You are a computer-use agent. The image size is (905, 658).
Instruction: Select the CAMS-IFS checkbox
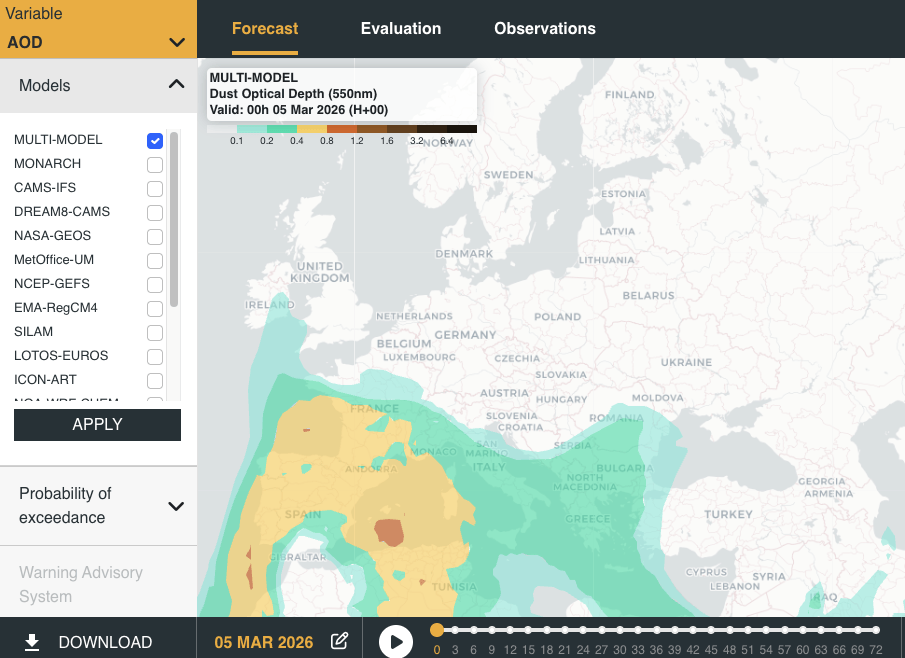click(155, 189)
